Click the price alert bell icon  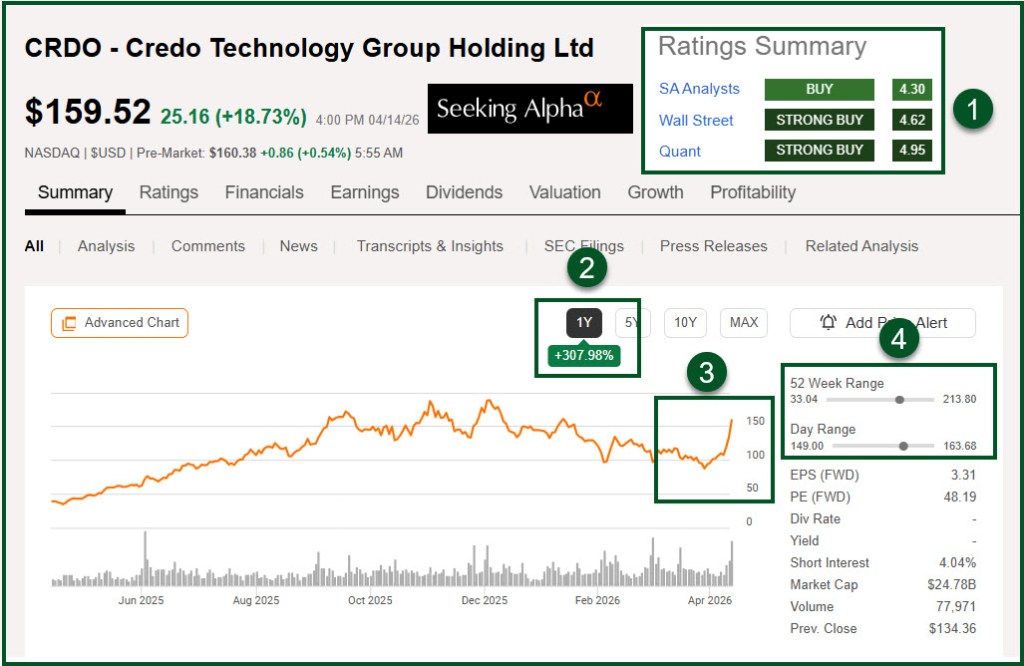point(828,322)
